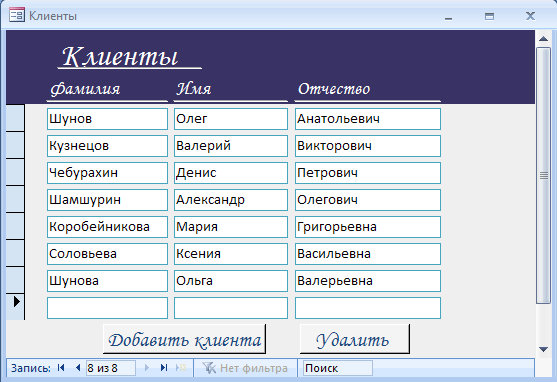Click record selector for Чебурахин row
This screenshot has height=382, width=557.
tap(15, 172)
